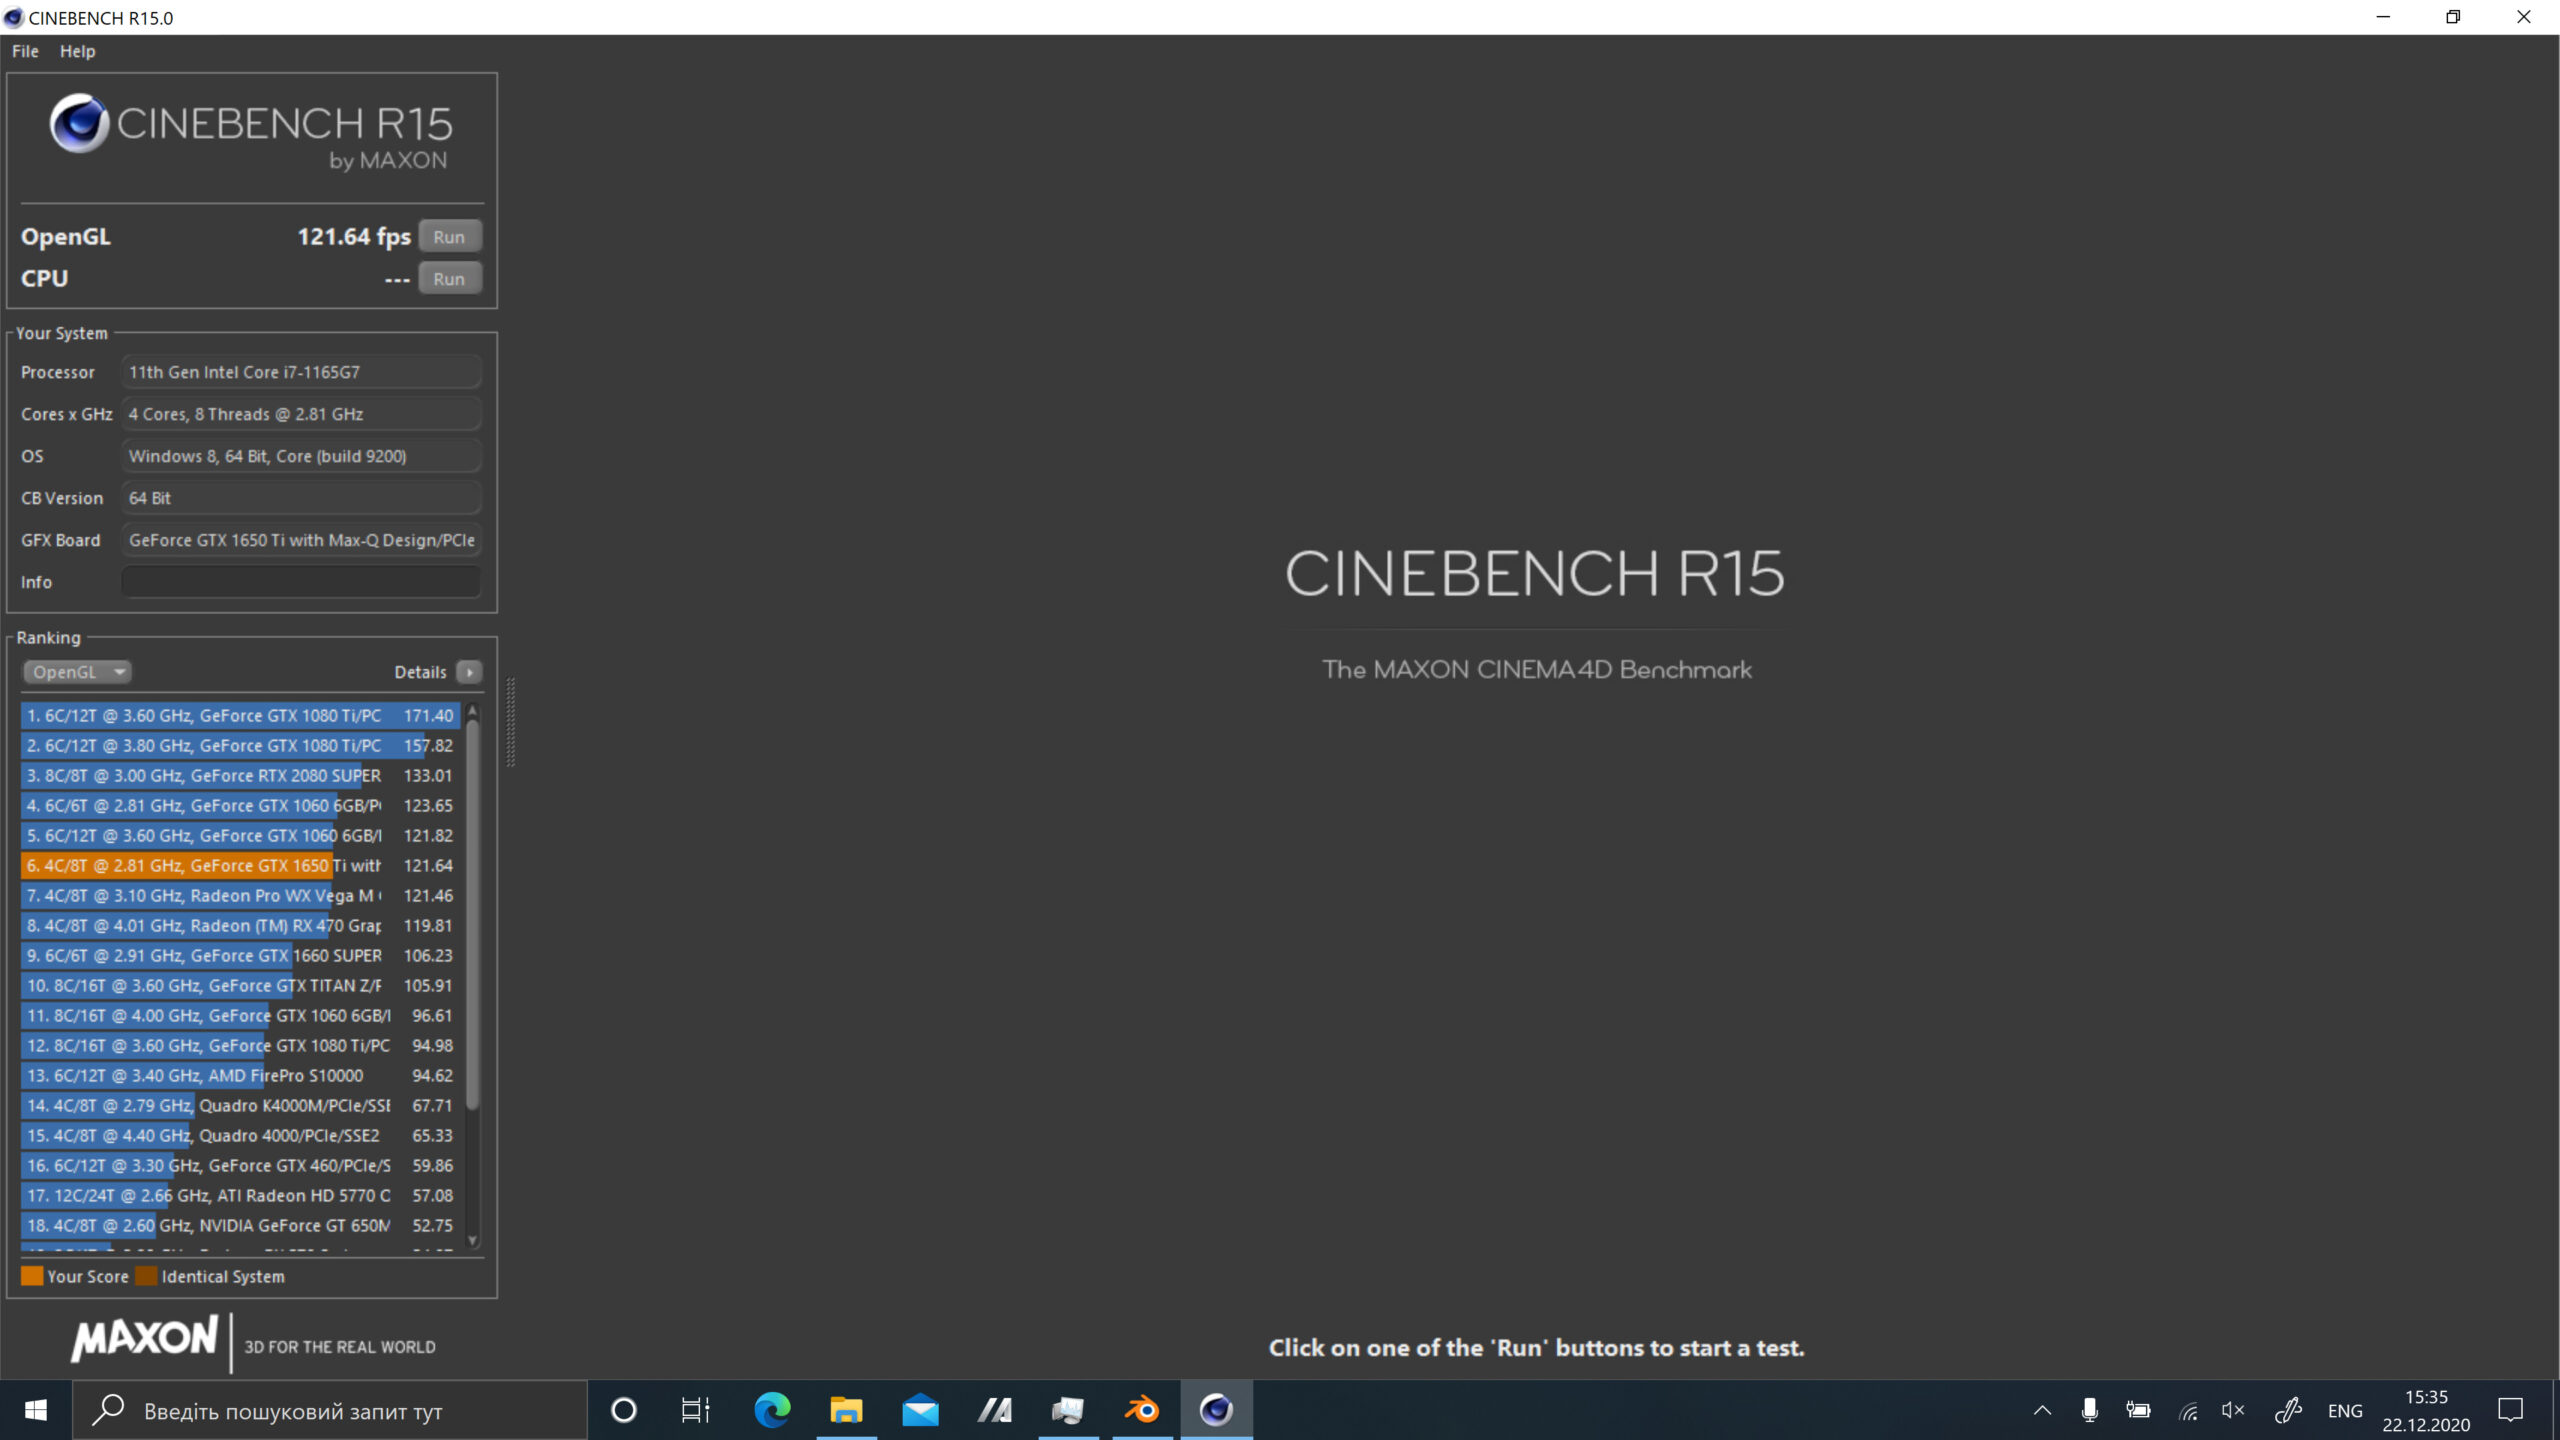Click the OS field
Viewport: 2560px width, 1440px height.
point(301,456)
